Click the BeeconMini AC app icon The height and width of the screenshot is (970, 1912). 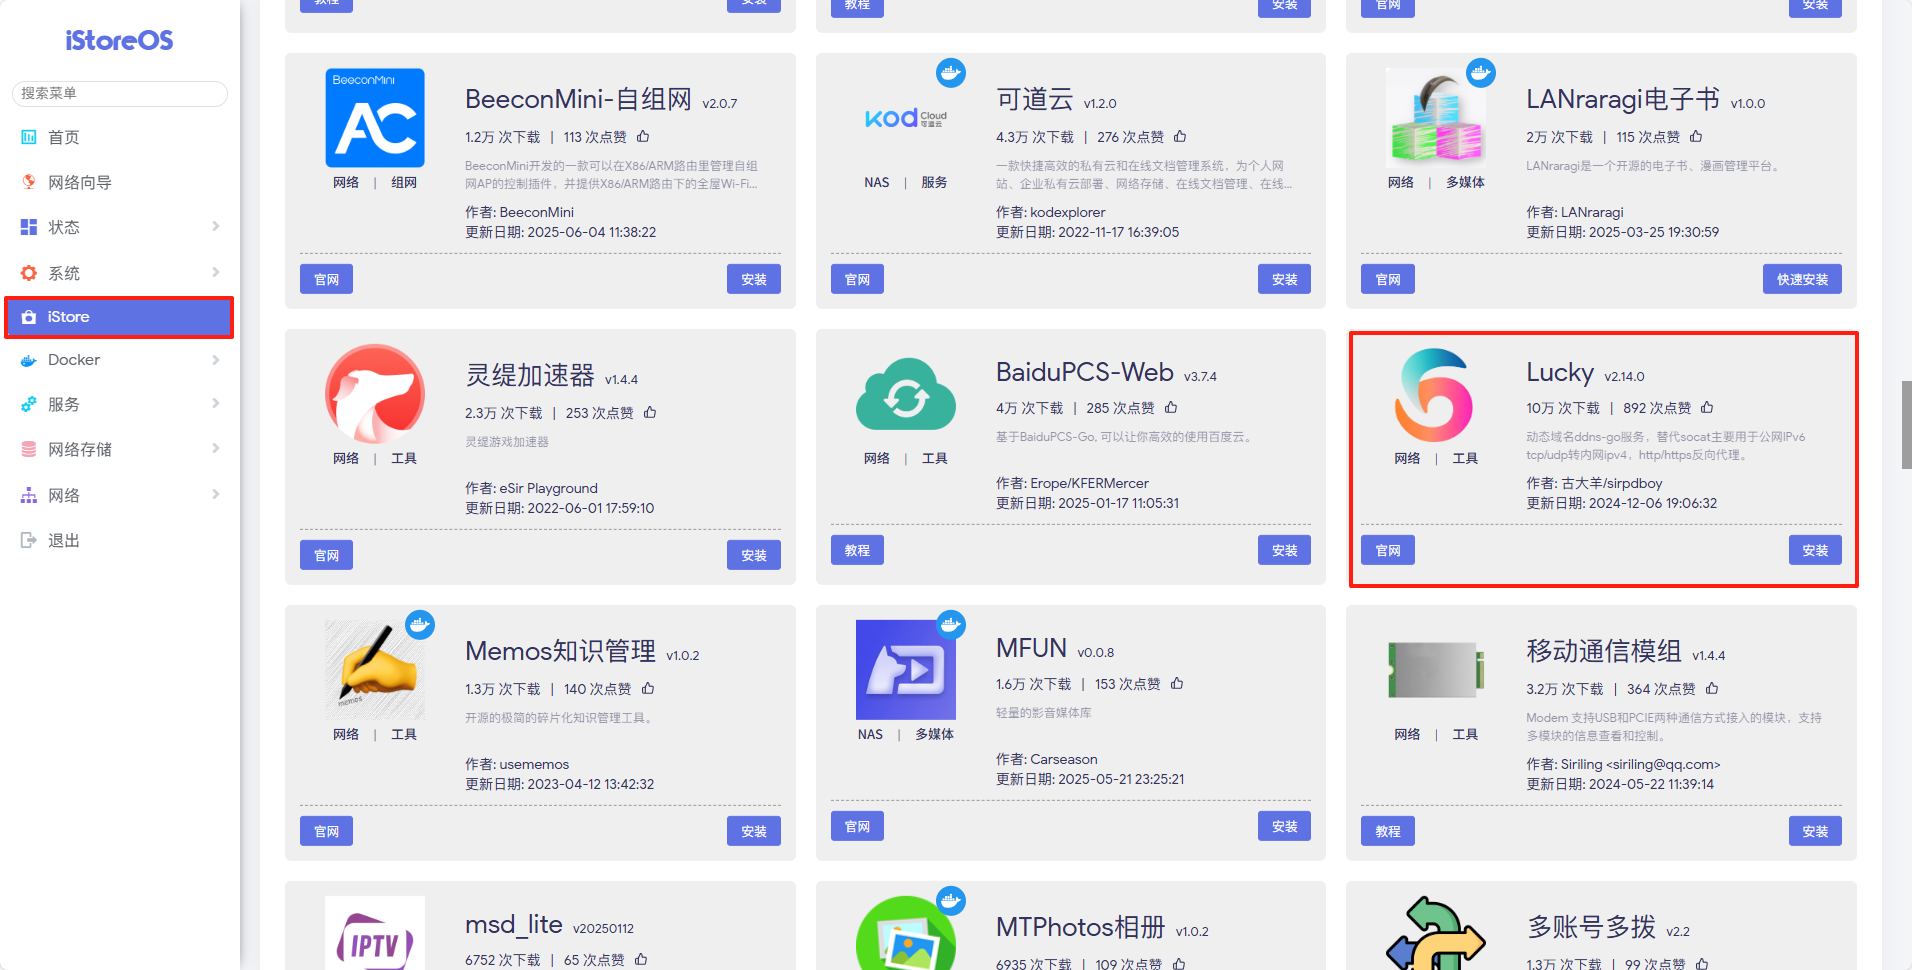tap(375, 118)
